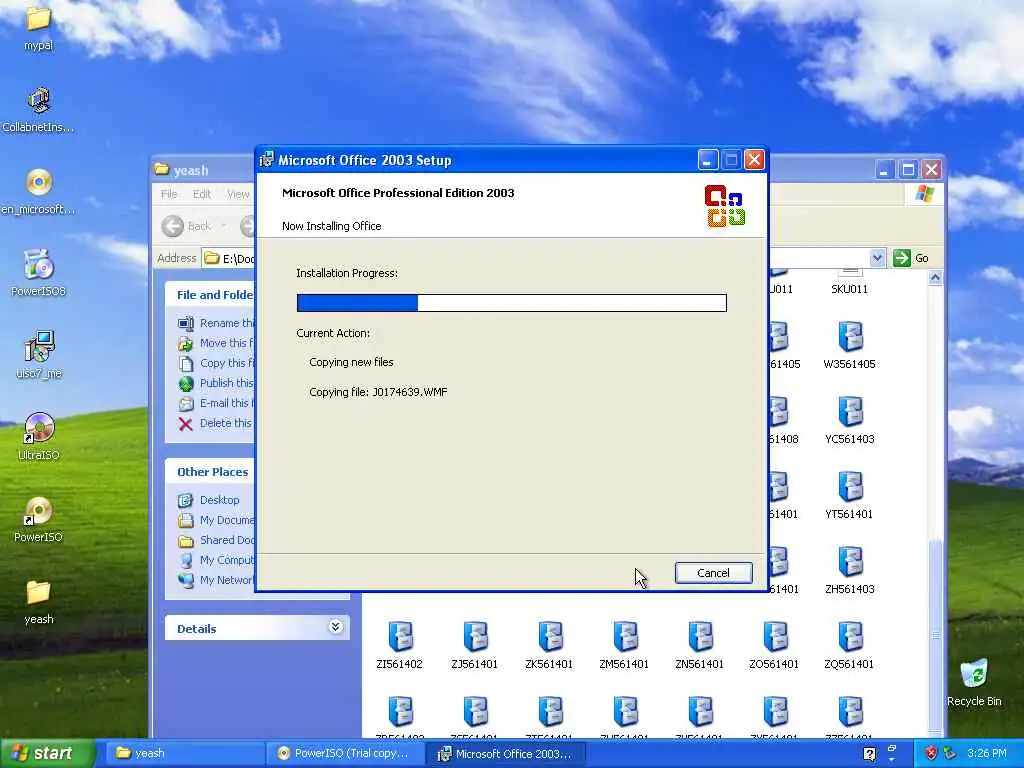Open the yeash folder on desktop

point(38,601)
